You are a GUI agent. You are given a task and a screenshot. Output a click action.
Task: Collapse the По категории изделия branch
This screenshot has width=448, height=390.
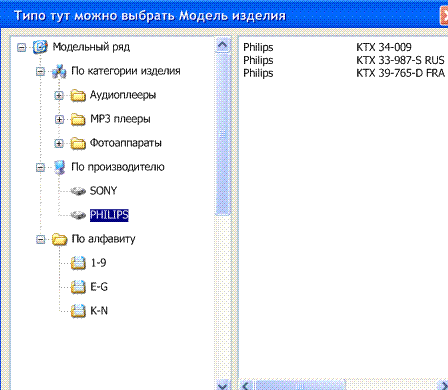point(40,71)
